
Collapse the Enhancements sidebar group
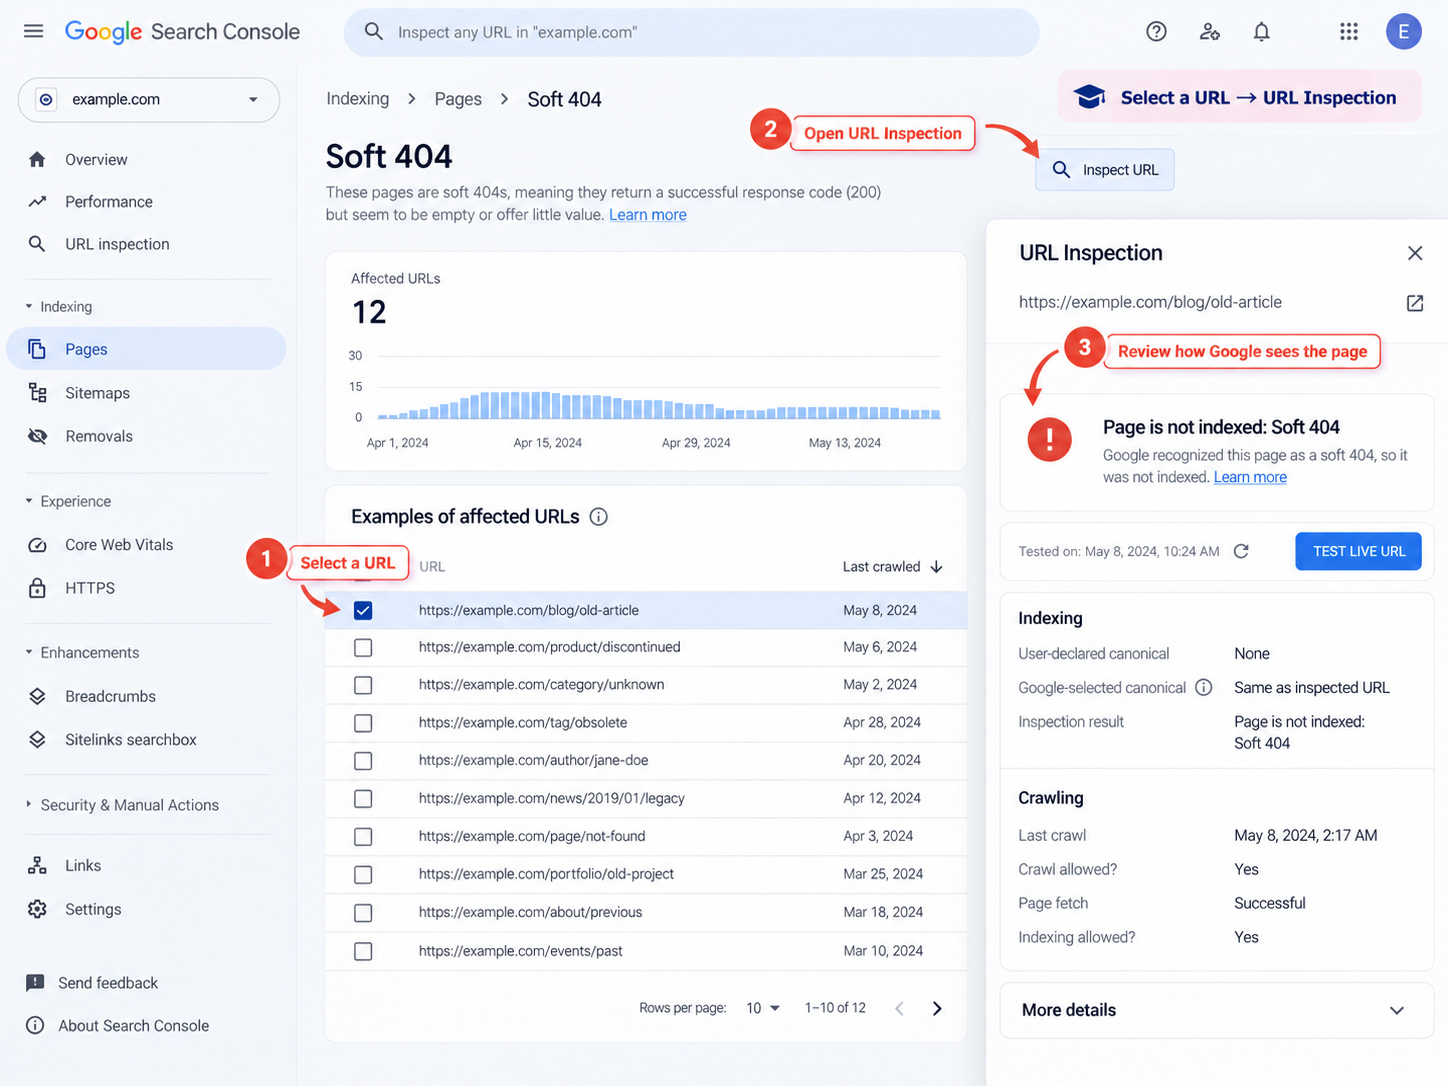pos(82,652)
